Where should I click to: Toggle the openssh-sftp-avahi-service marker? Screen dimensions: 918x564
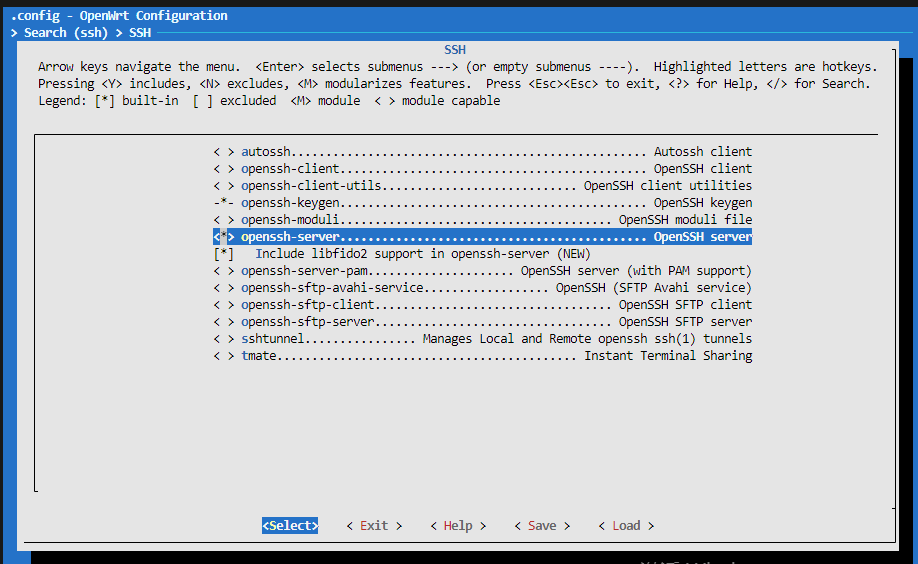(x=224, y=288)
